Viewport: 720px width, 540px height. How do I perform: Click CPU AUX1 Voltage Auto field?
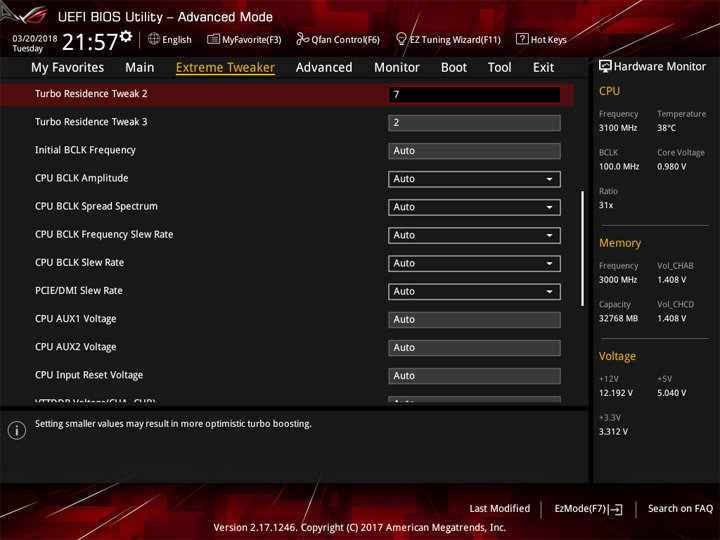pos(474,320)
